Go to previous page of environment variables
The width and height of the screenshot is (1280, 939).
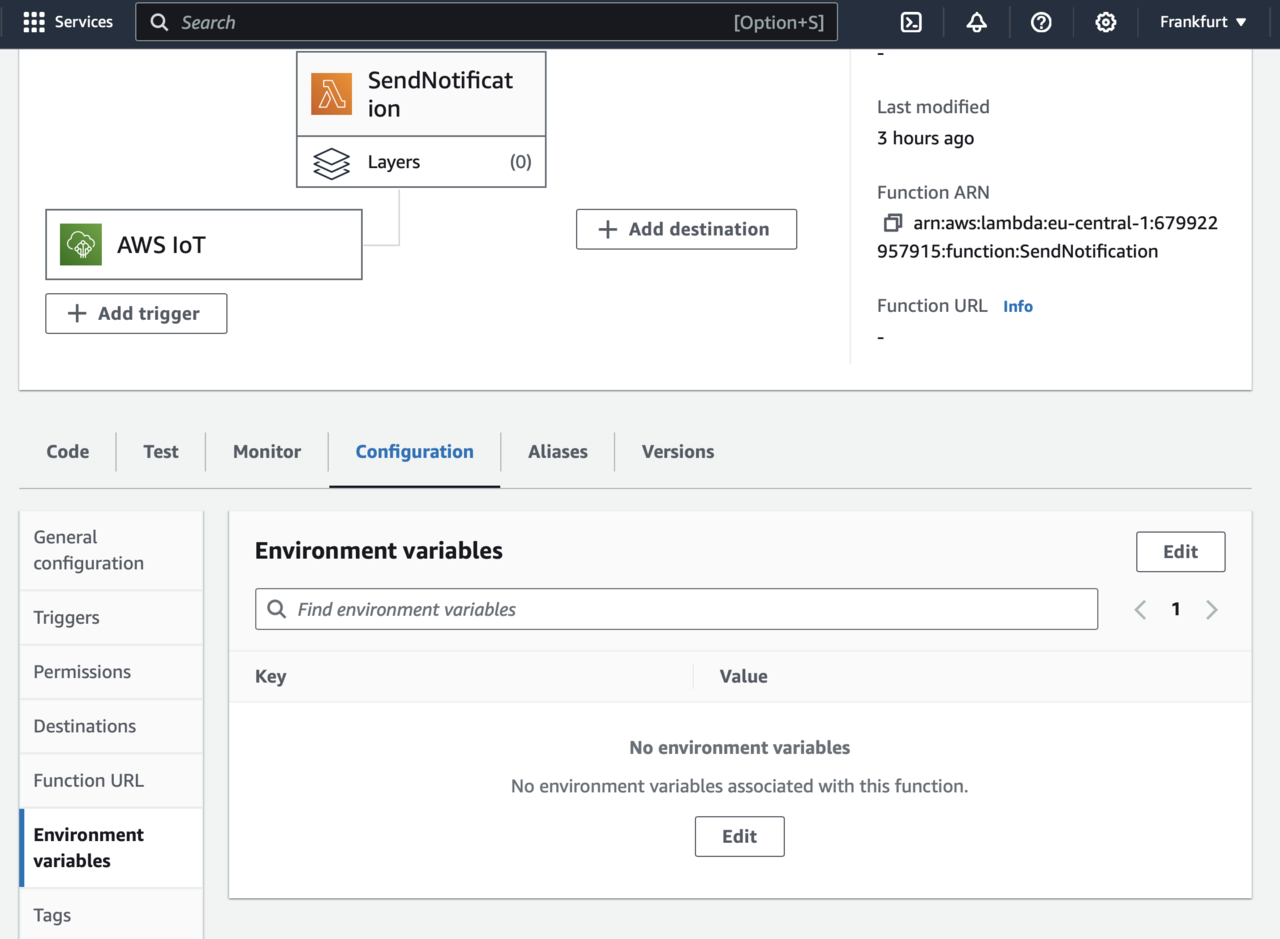click(1140, 610)
